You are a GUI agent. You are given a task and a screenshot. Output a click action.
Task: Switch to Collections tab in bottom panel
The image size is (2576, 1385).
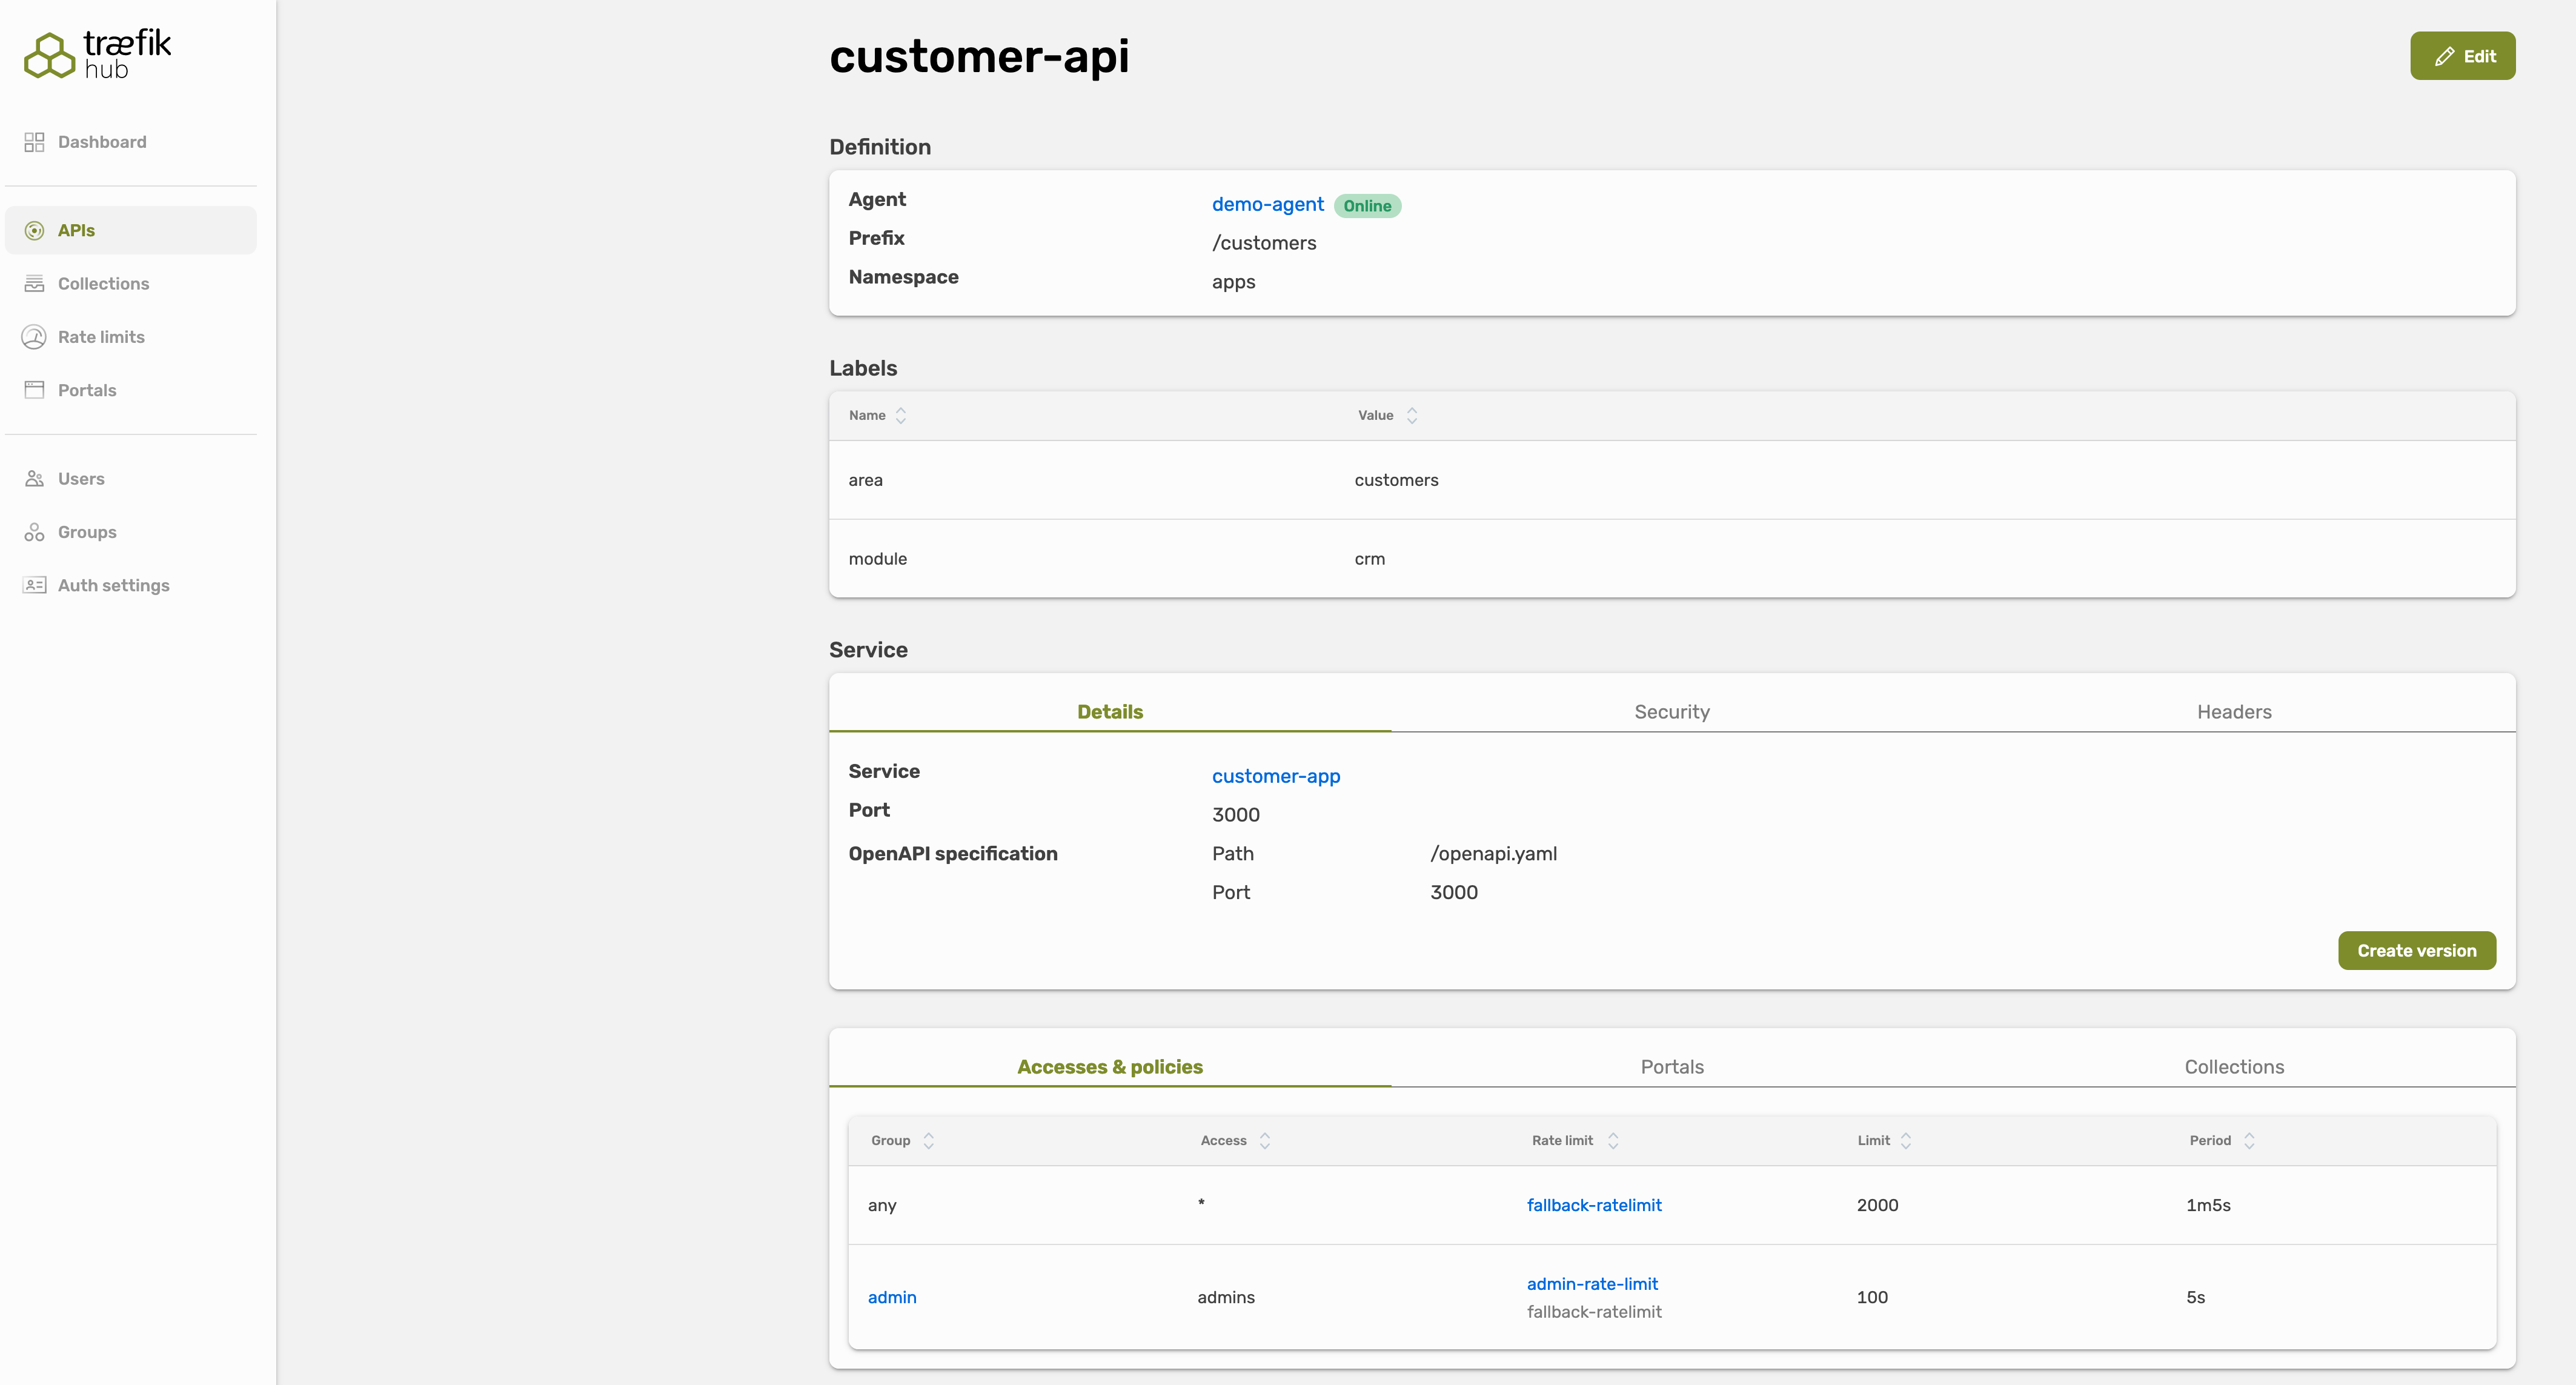(2233, 1067)
